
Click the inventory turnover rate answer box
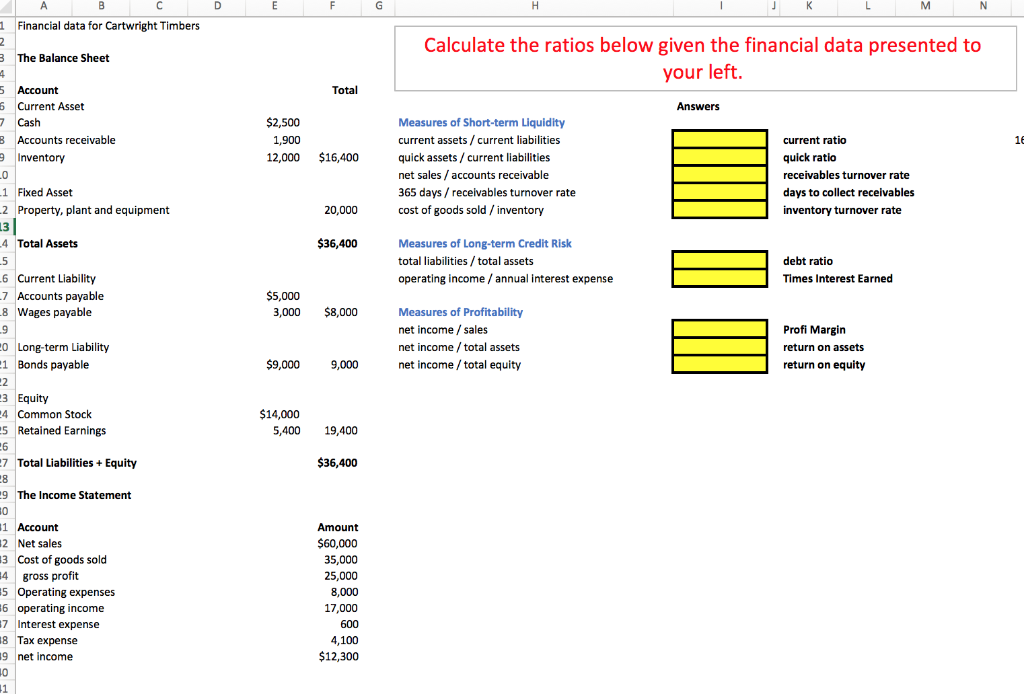pos(719,209)
